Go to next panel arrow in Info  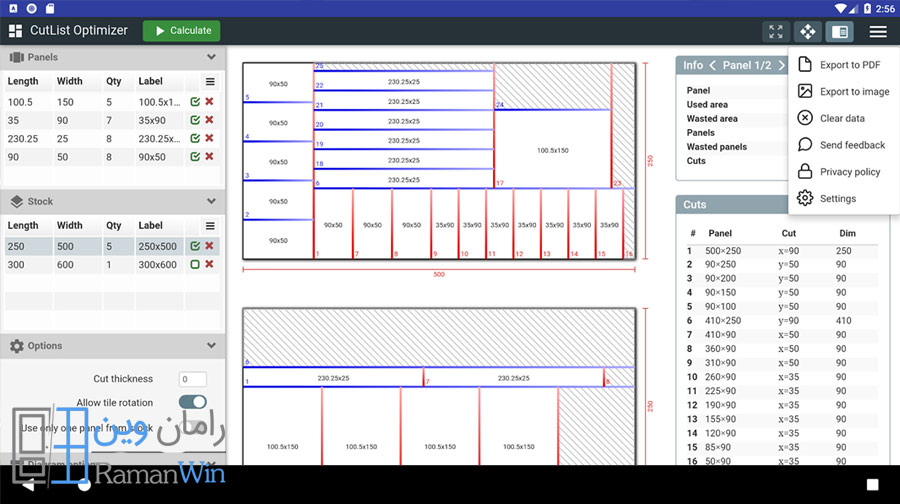781,65
